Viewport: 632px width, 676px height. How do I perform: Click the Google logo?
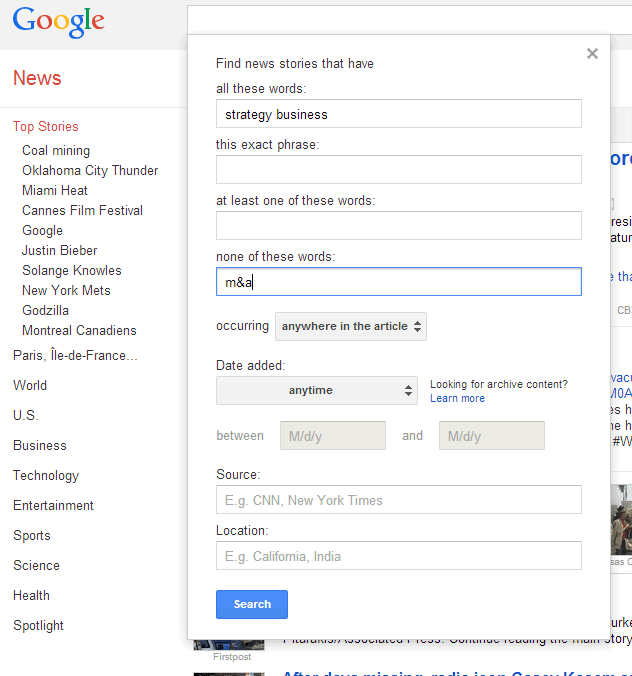pos(59,22)
